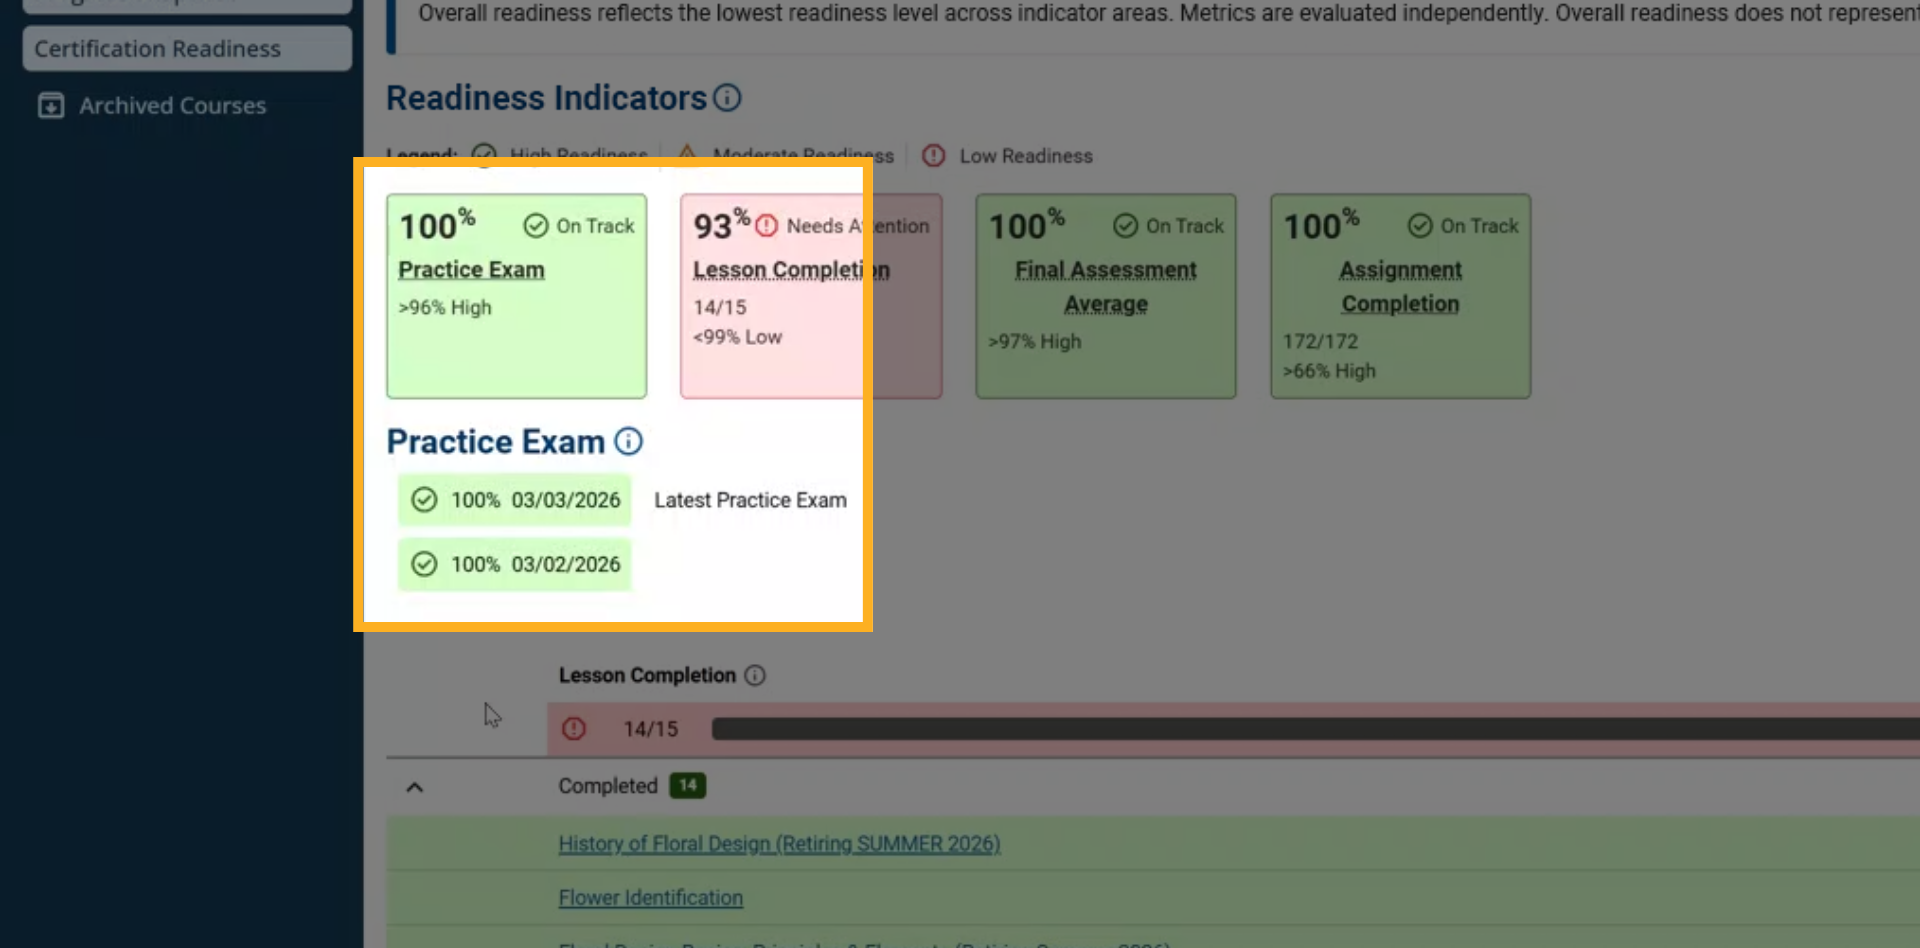The height and width of the screenshot is (948, 1920).
Task: Click the Lesson Completion info icon
Action: pyautogui.click(x=756, y=675)
